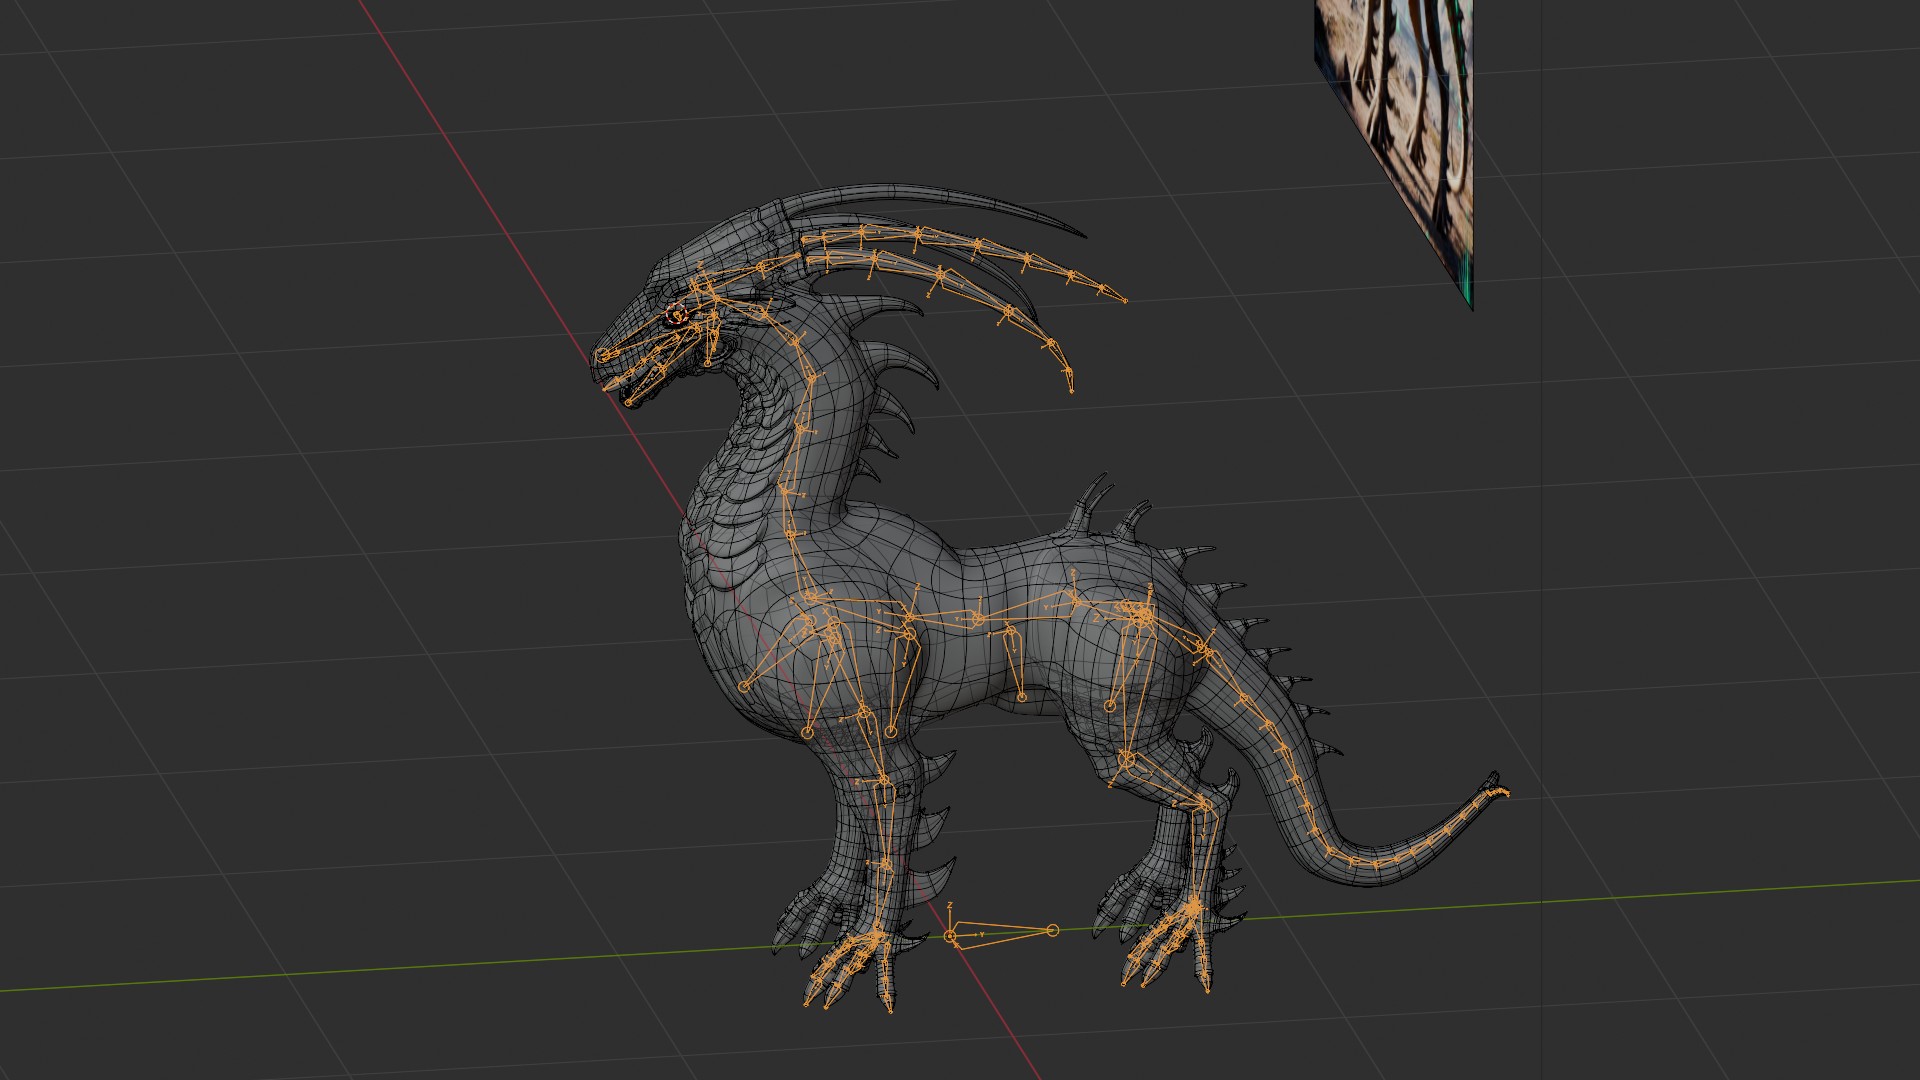Select the root bone between the dragon's feet
1920x1080 pixels.
point(1001,934)
